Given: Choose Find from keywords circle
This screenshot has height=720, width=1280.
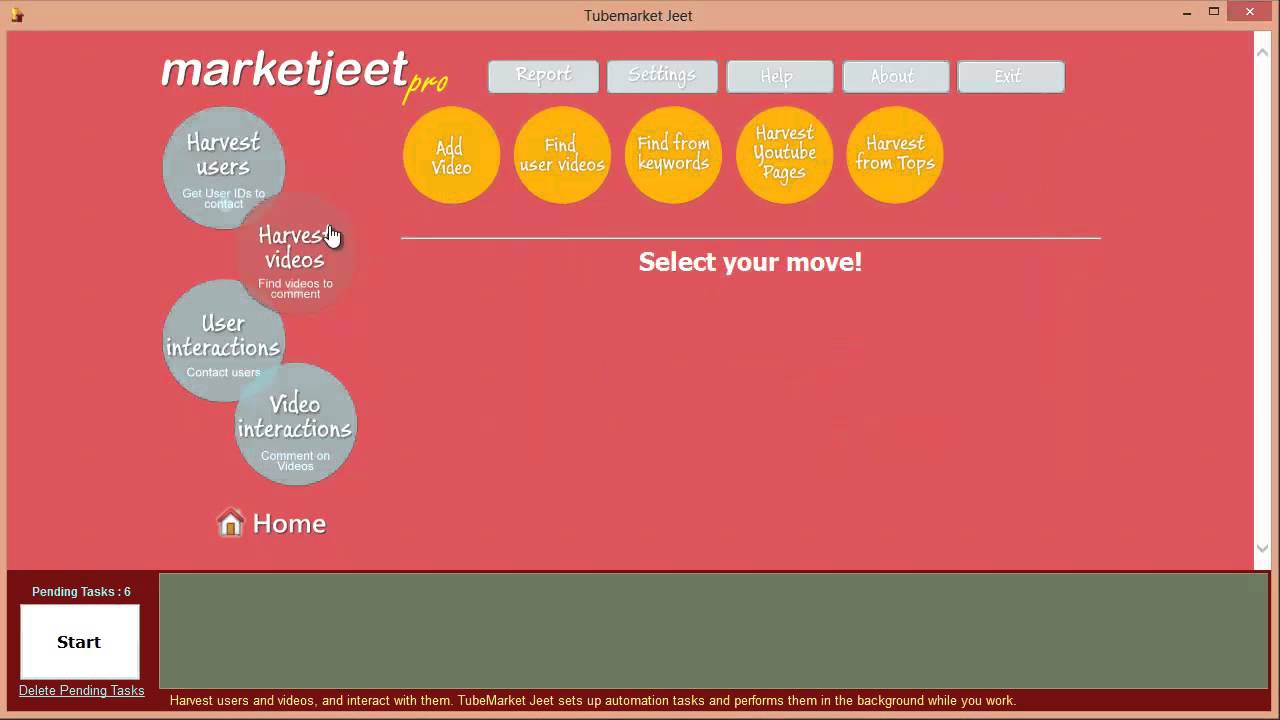Looking at the screenshot, I should point(673,155).
